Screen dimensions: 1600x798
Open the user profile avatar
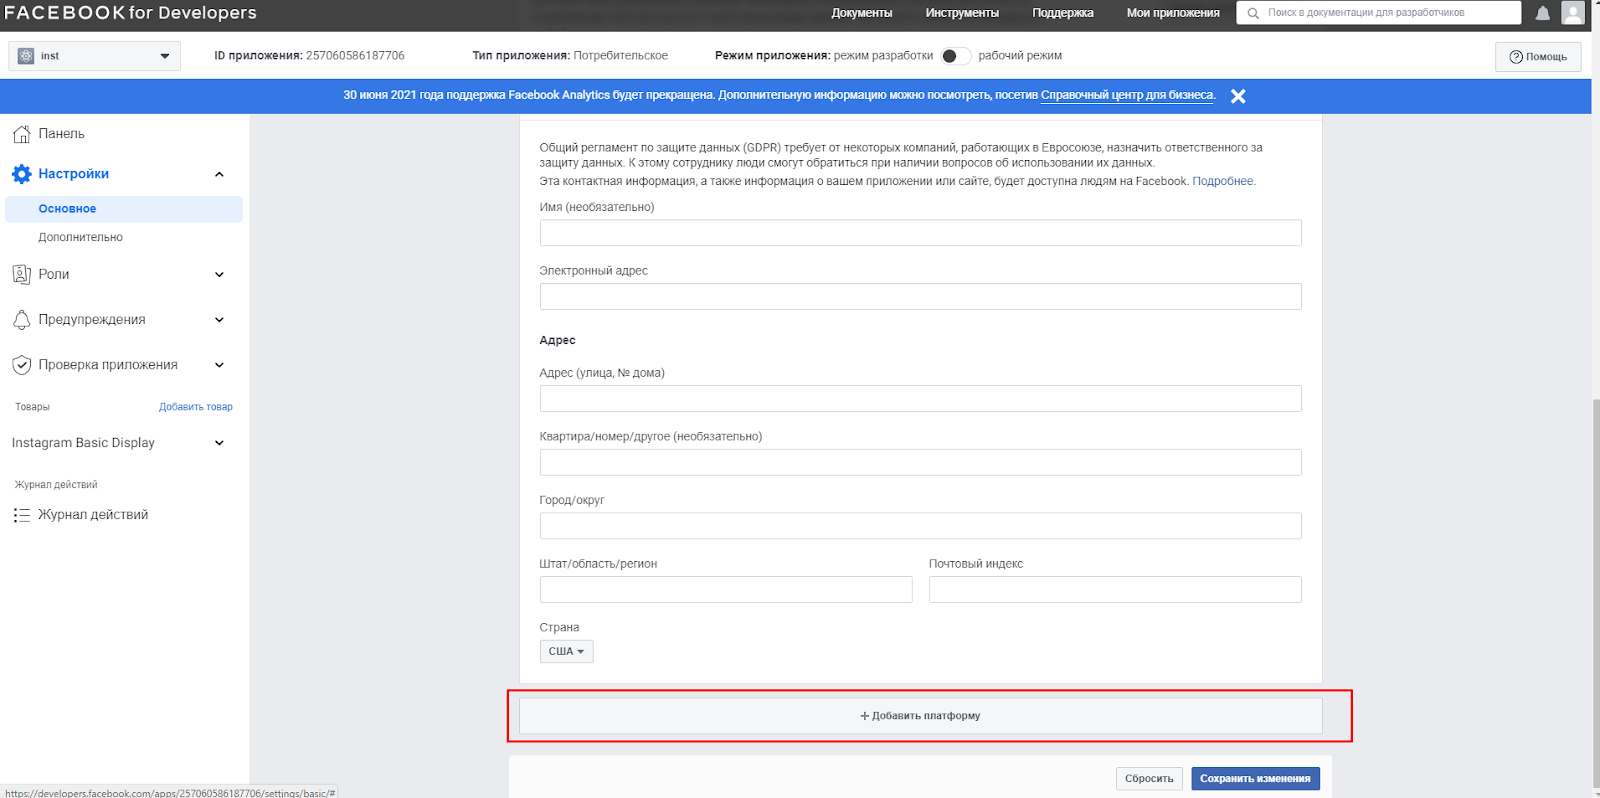point(1573,13)
